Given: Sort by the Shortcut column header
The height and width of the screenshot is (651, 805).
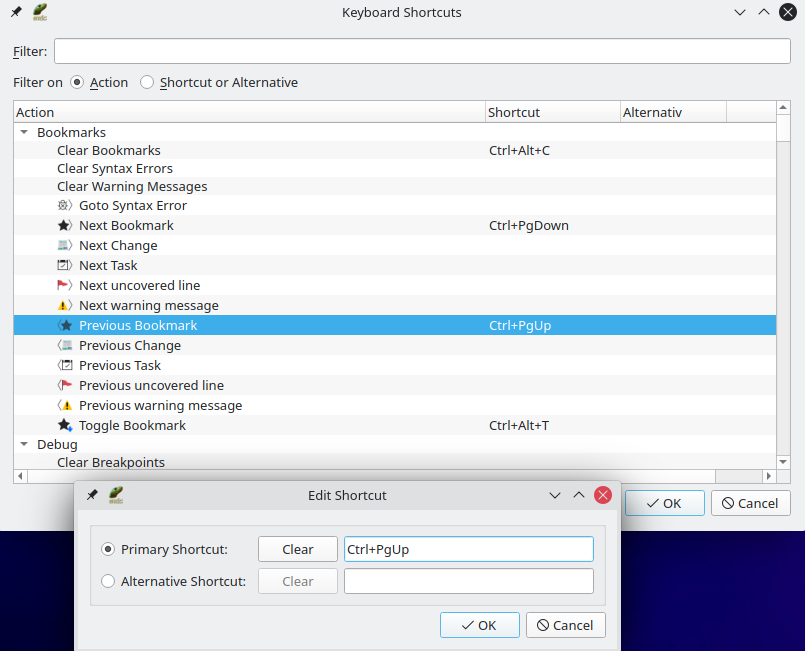Looking at the screenshot, I should (x=551, y=112).
